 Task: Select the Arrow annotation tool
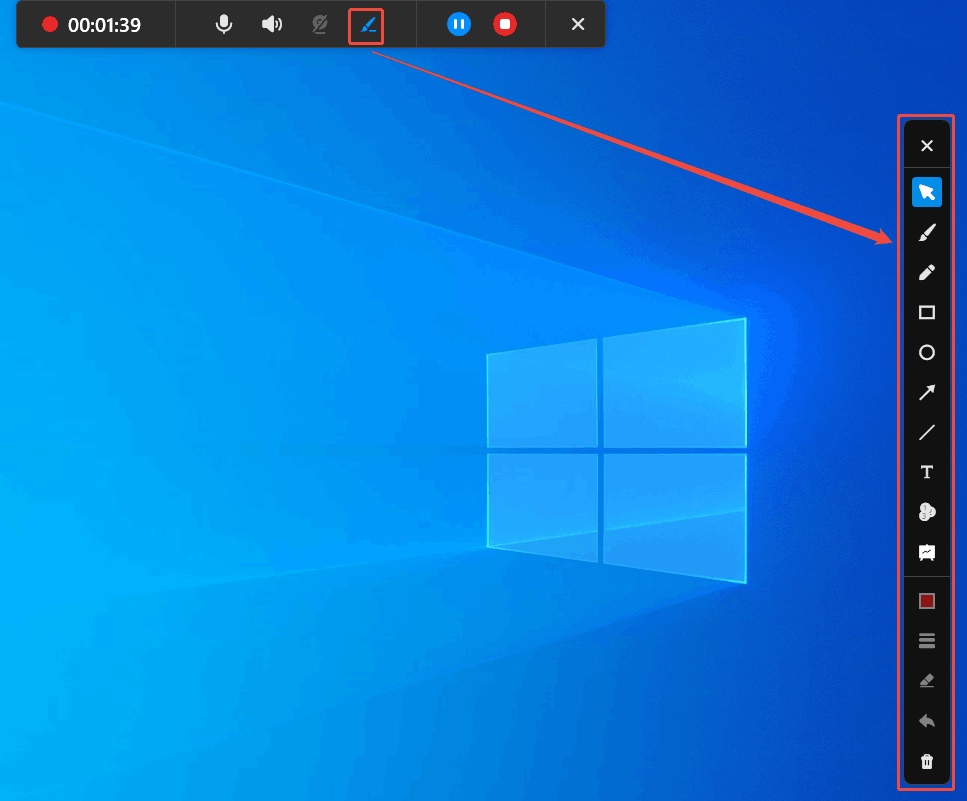point(926,392)
